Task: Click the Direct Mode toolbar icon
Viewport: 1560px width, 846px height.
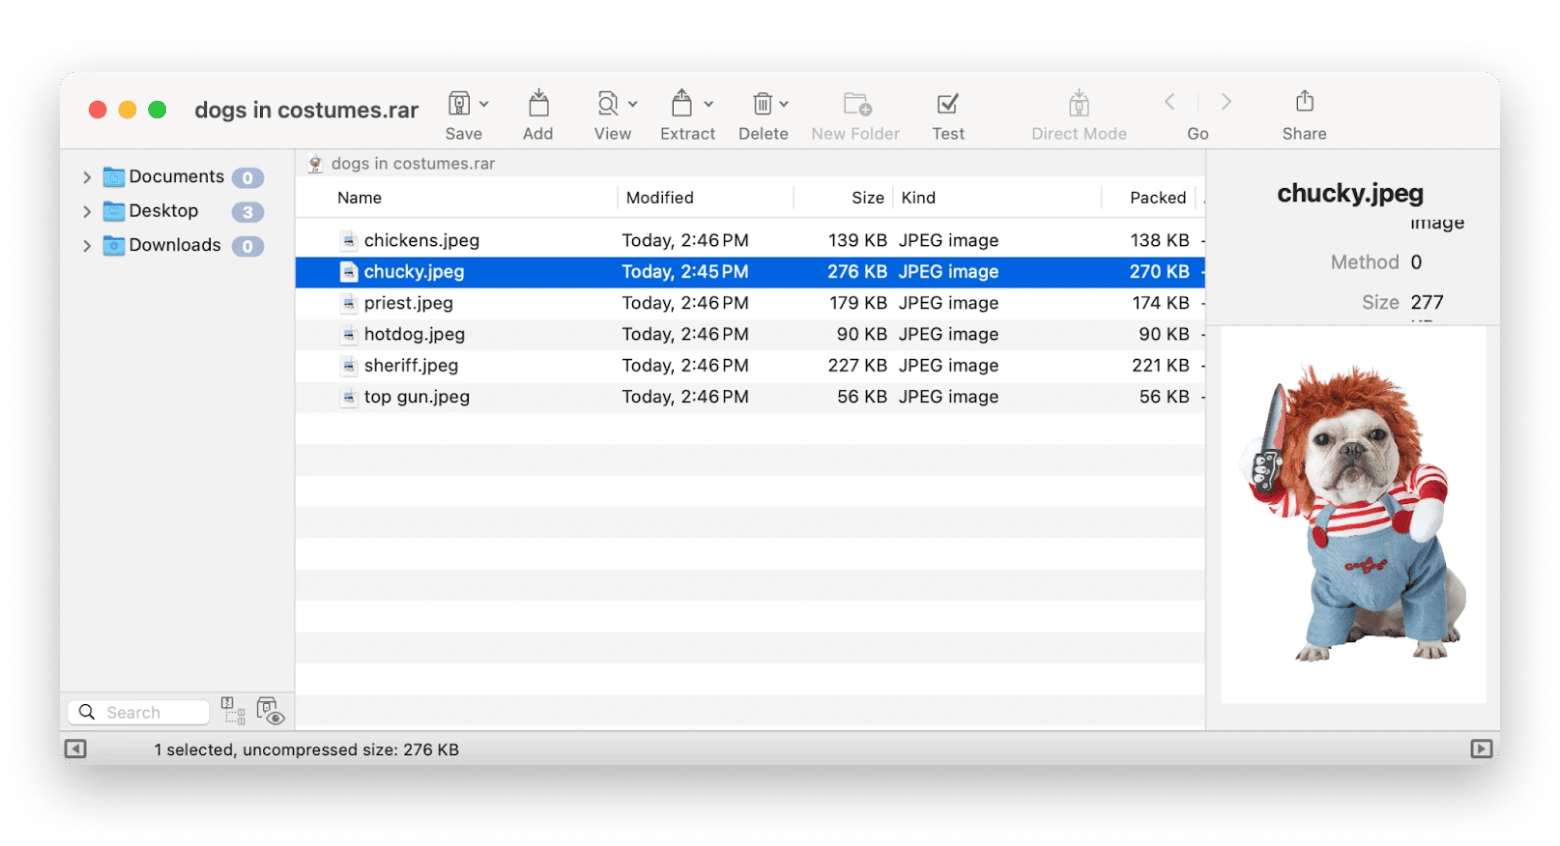Action: pyautogui.click(x=1078, y=103)
